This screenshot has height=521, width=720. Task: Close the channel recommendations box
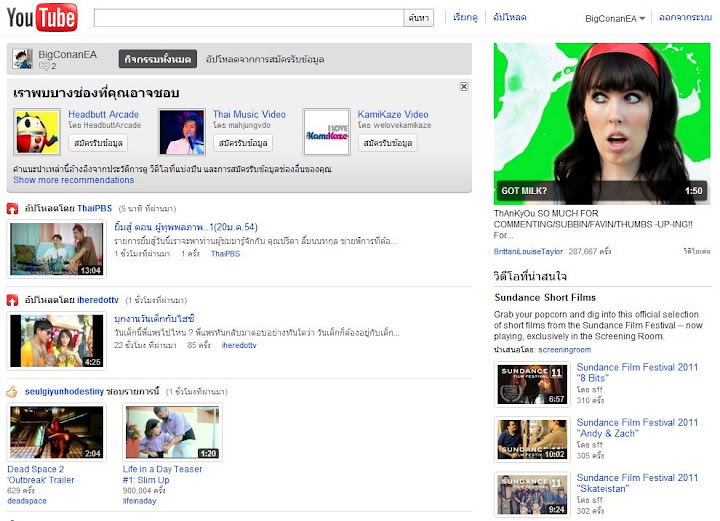[464, 87]
